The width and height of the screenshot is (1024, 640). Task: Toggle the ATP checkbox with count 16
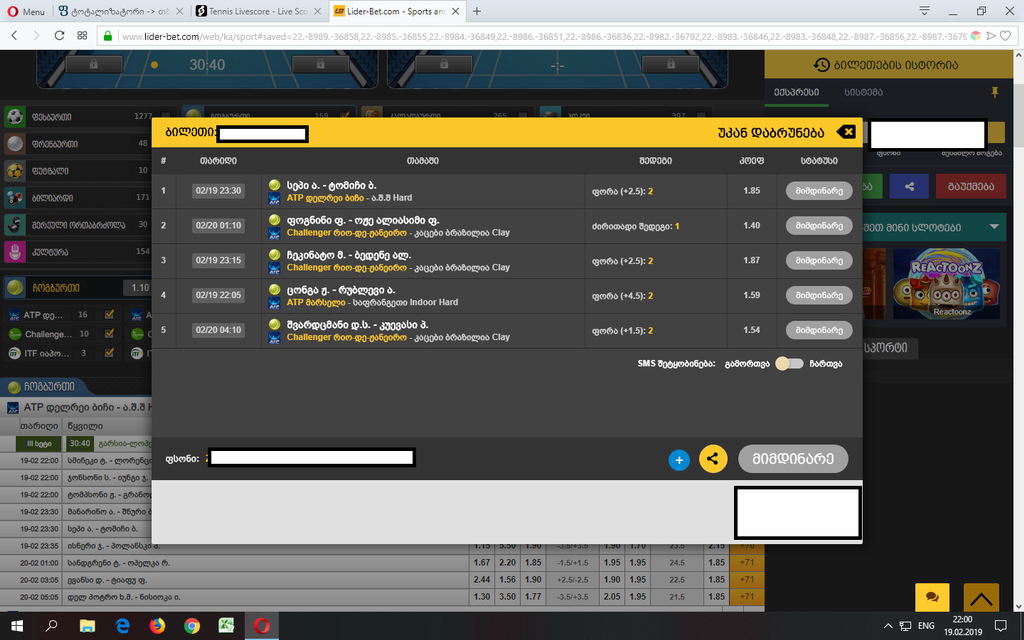(x=109, y=315)
